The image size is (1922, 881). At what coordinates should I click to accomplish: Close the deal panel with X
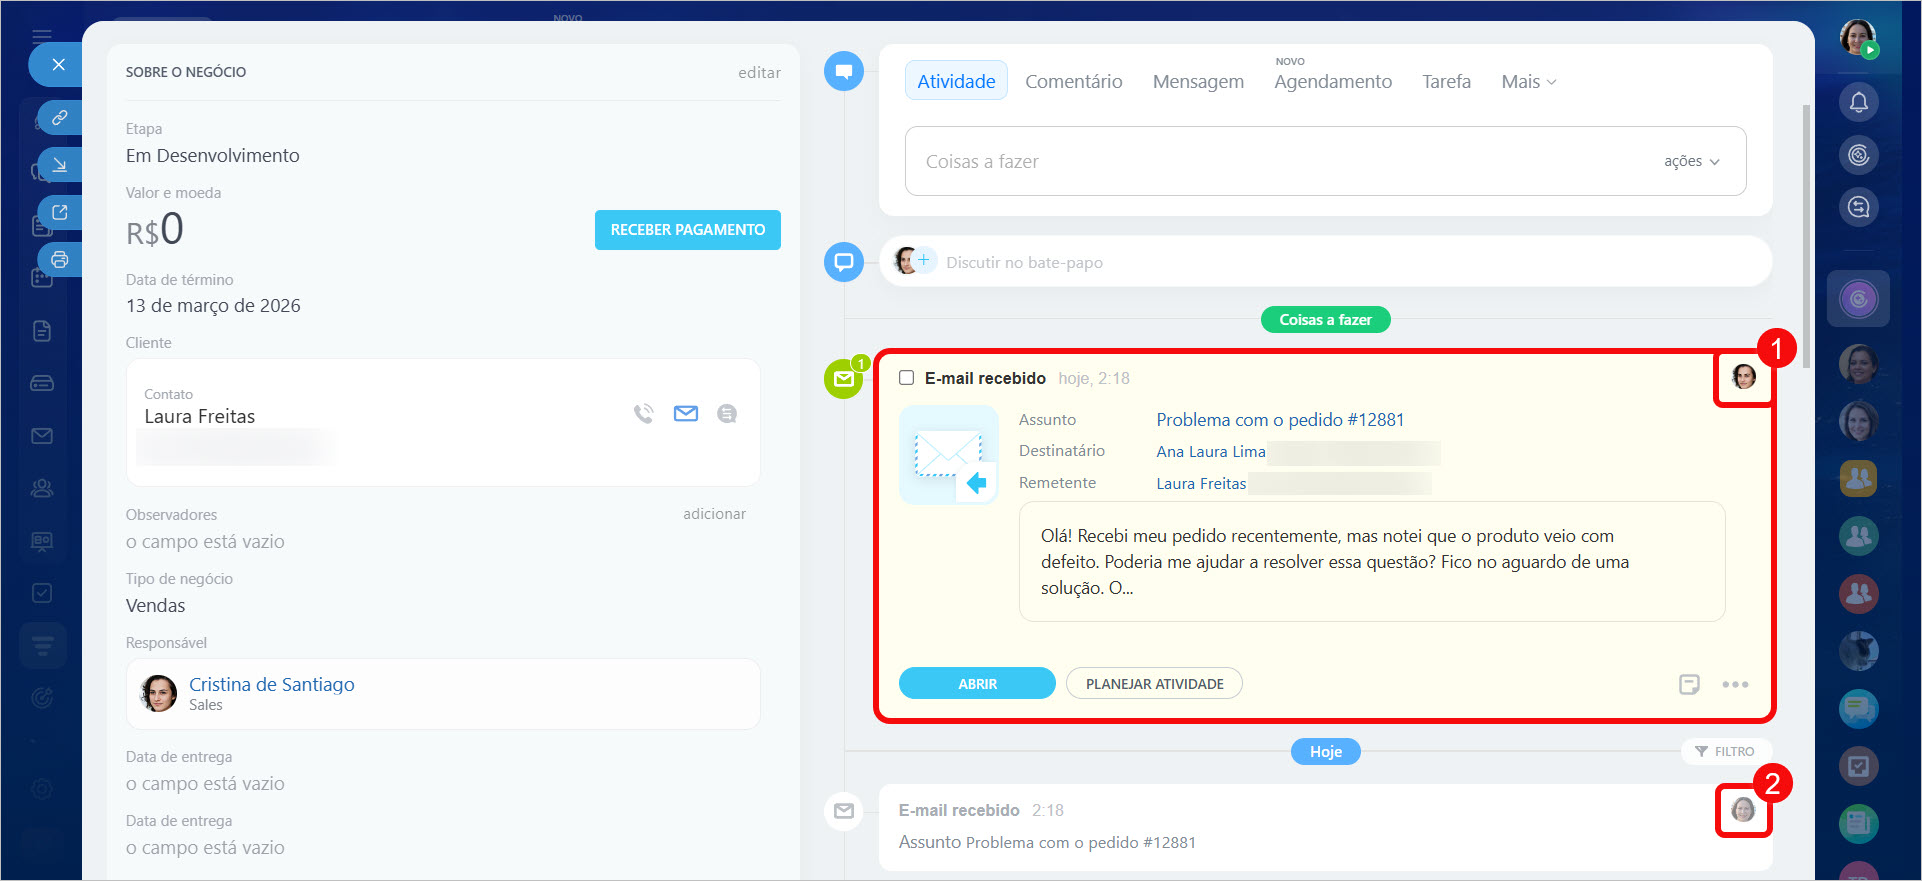pyautogui.click(x=58, y=65)
